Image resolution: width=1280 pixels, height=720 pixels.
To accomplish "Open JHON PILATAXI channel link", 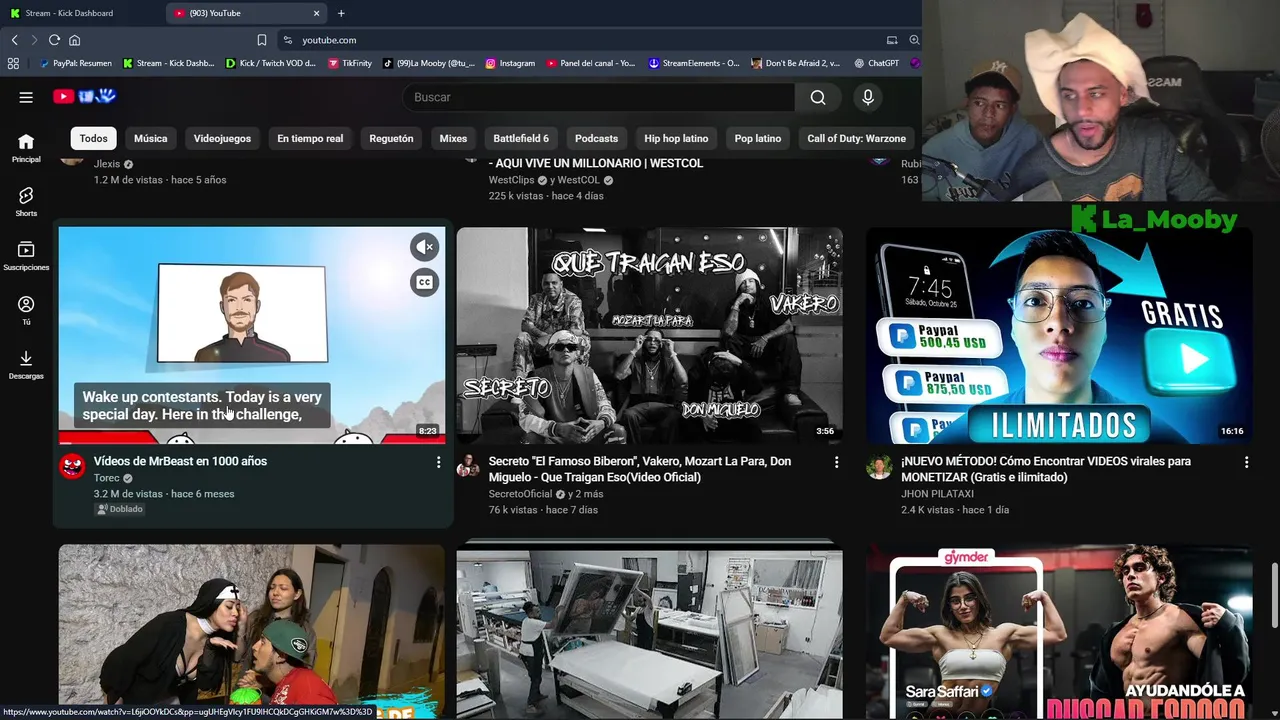I will [x=937, y=494].
